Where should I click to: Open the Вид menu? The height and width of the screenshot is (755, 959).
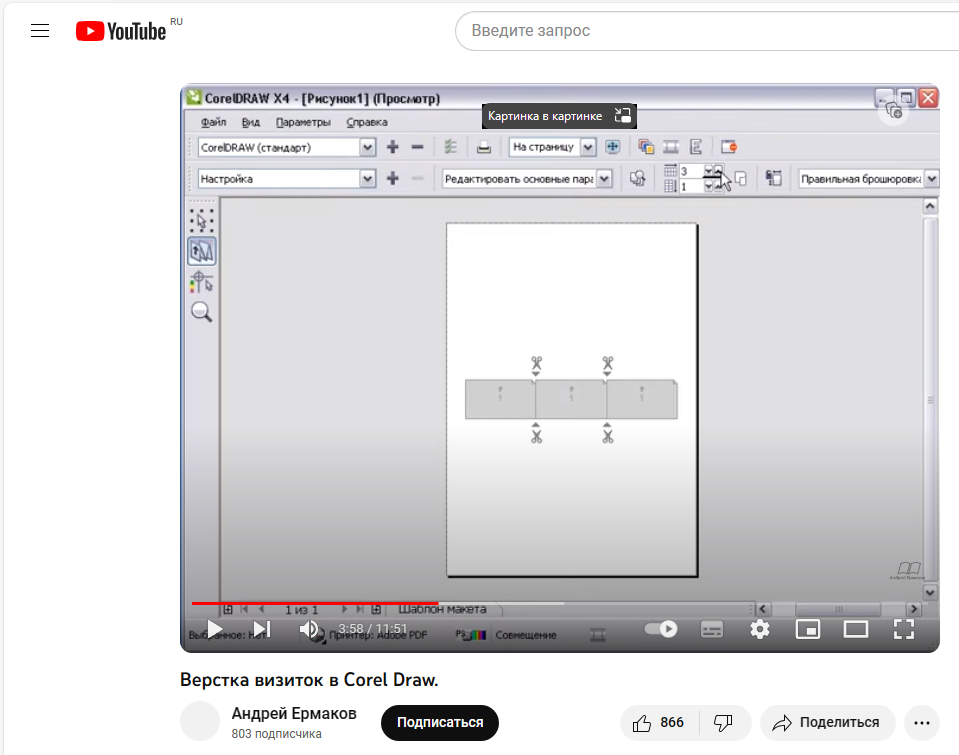251,122
